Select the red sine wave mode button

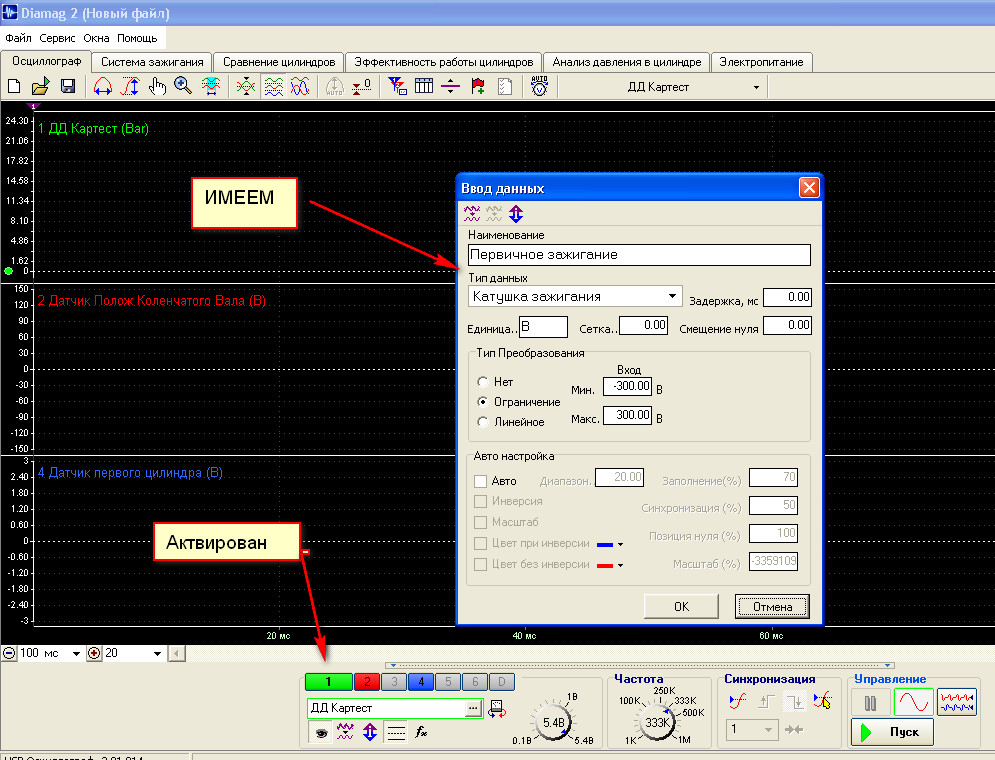pyautogui.click(x=914, y=702)
